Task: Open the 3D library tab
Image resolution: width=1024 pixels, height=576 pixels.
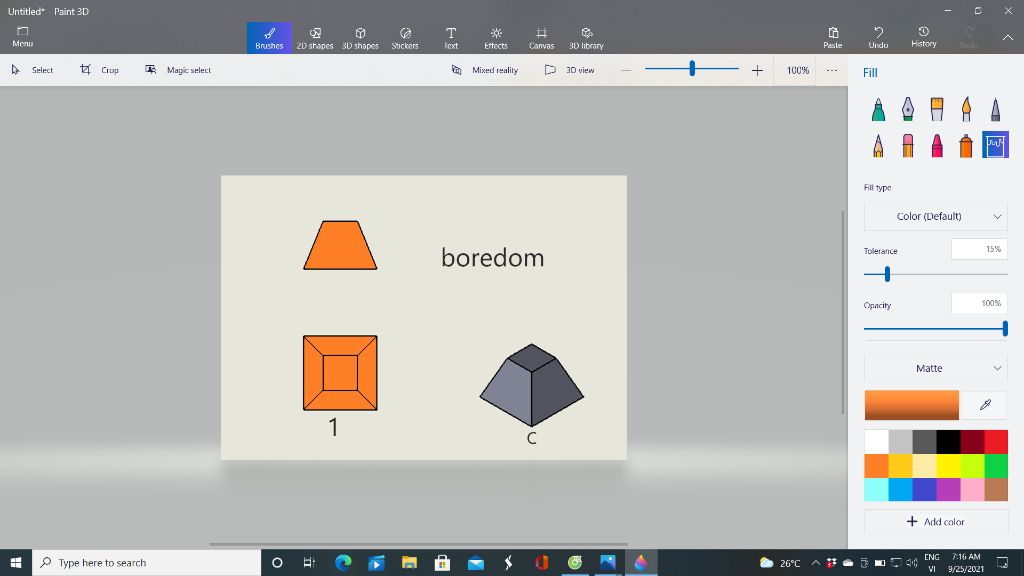Action: tap(586, 38)
